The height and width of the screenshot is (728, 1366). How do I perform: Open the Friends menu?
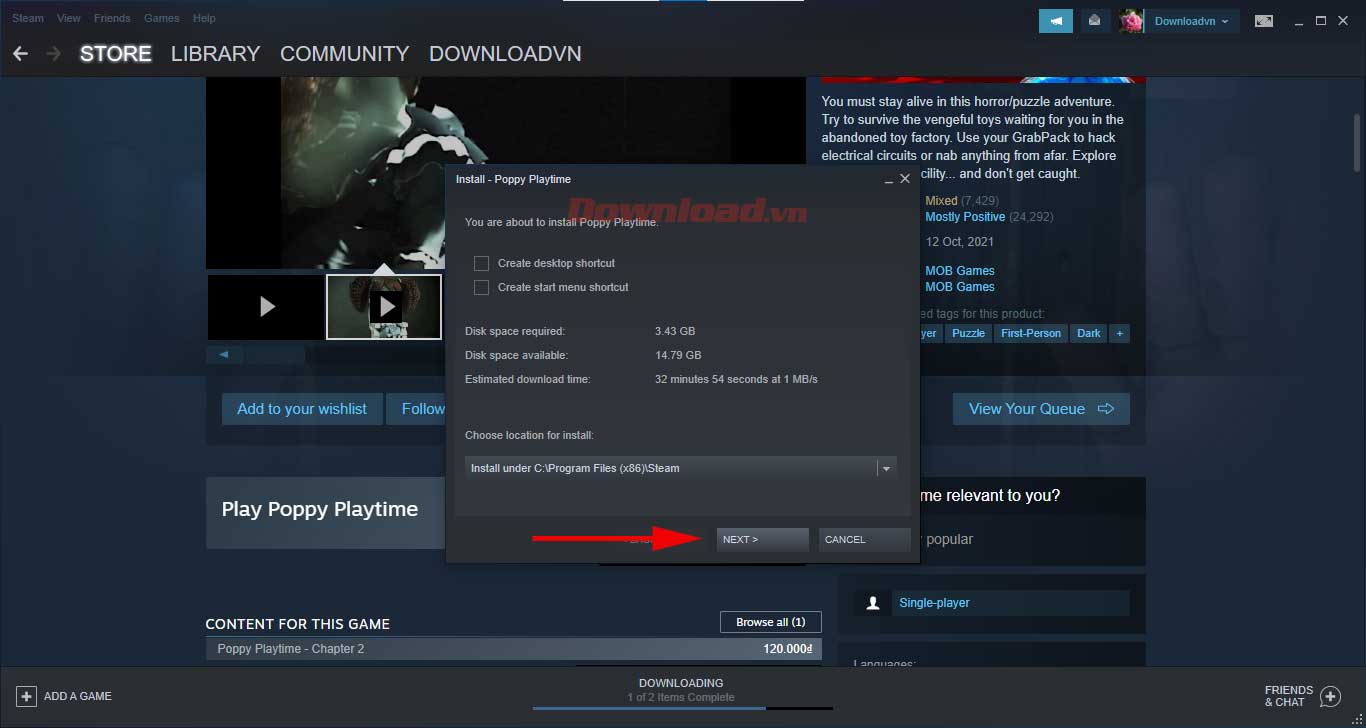point(113,18)
